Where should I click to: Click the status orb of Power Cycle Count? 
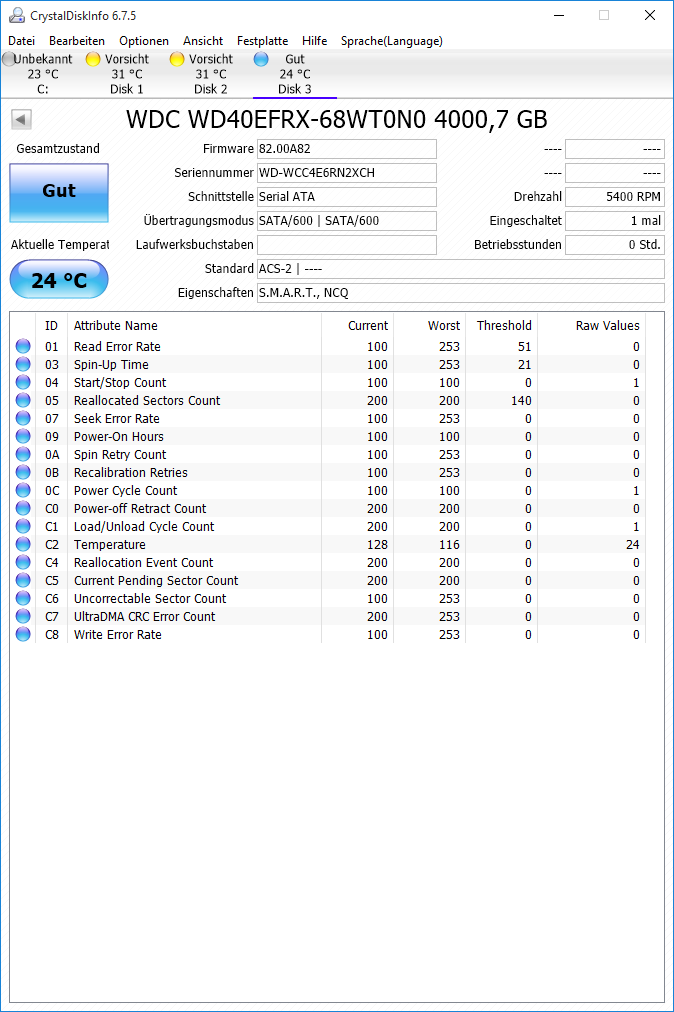pos(23,491)
